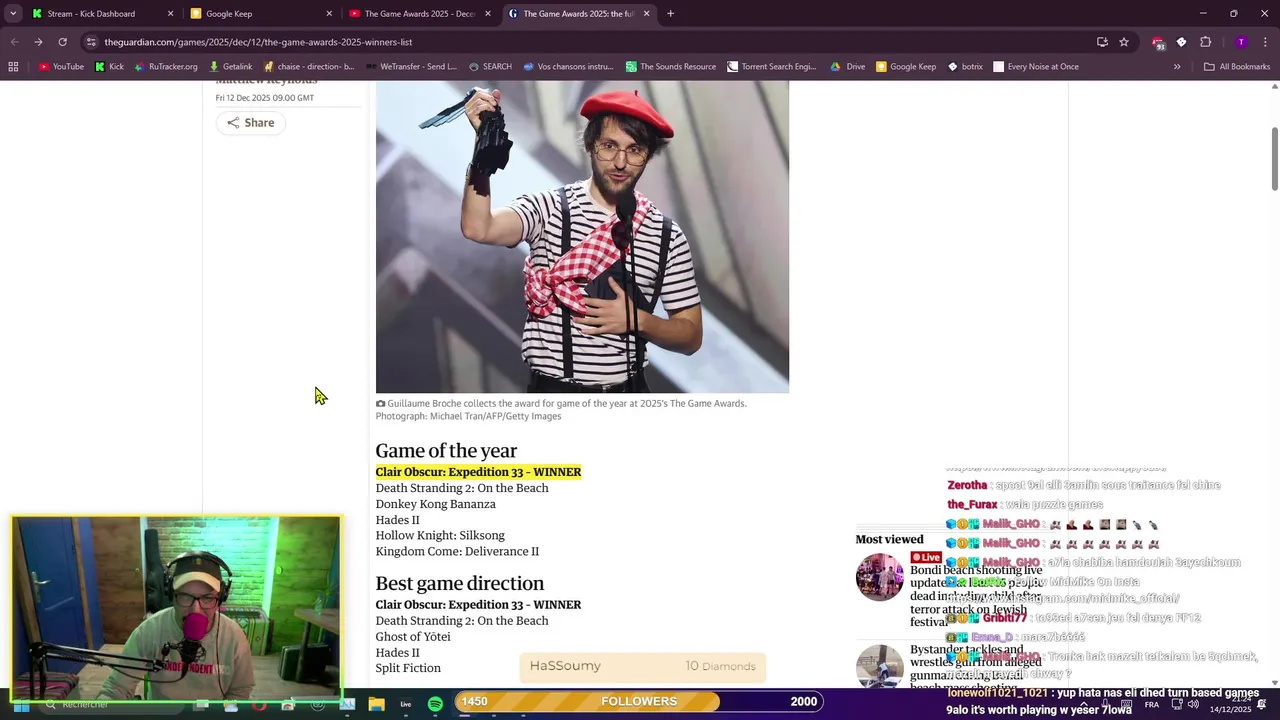Open File Explorer from the taskbar
The height and width of the screenshot is (720, 1280).
point(377,704)
